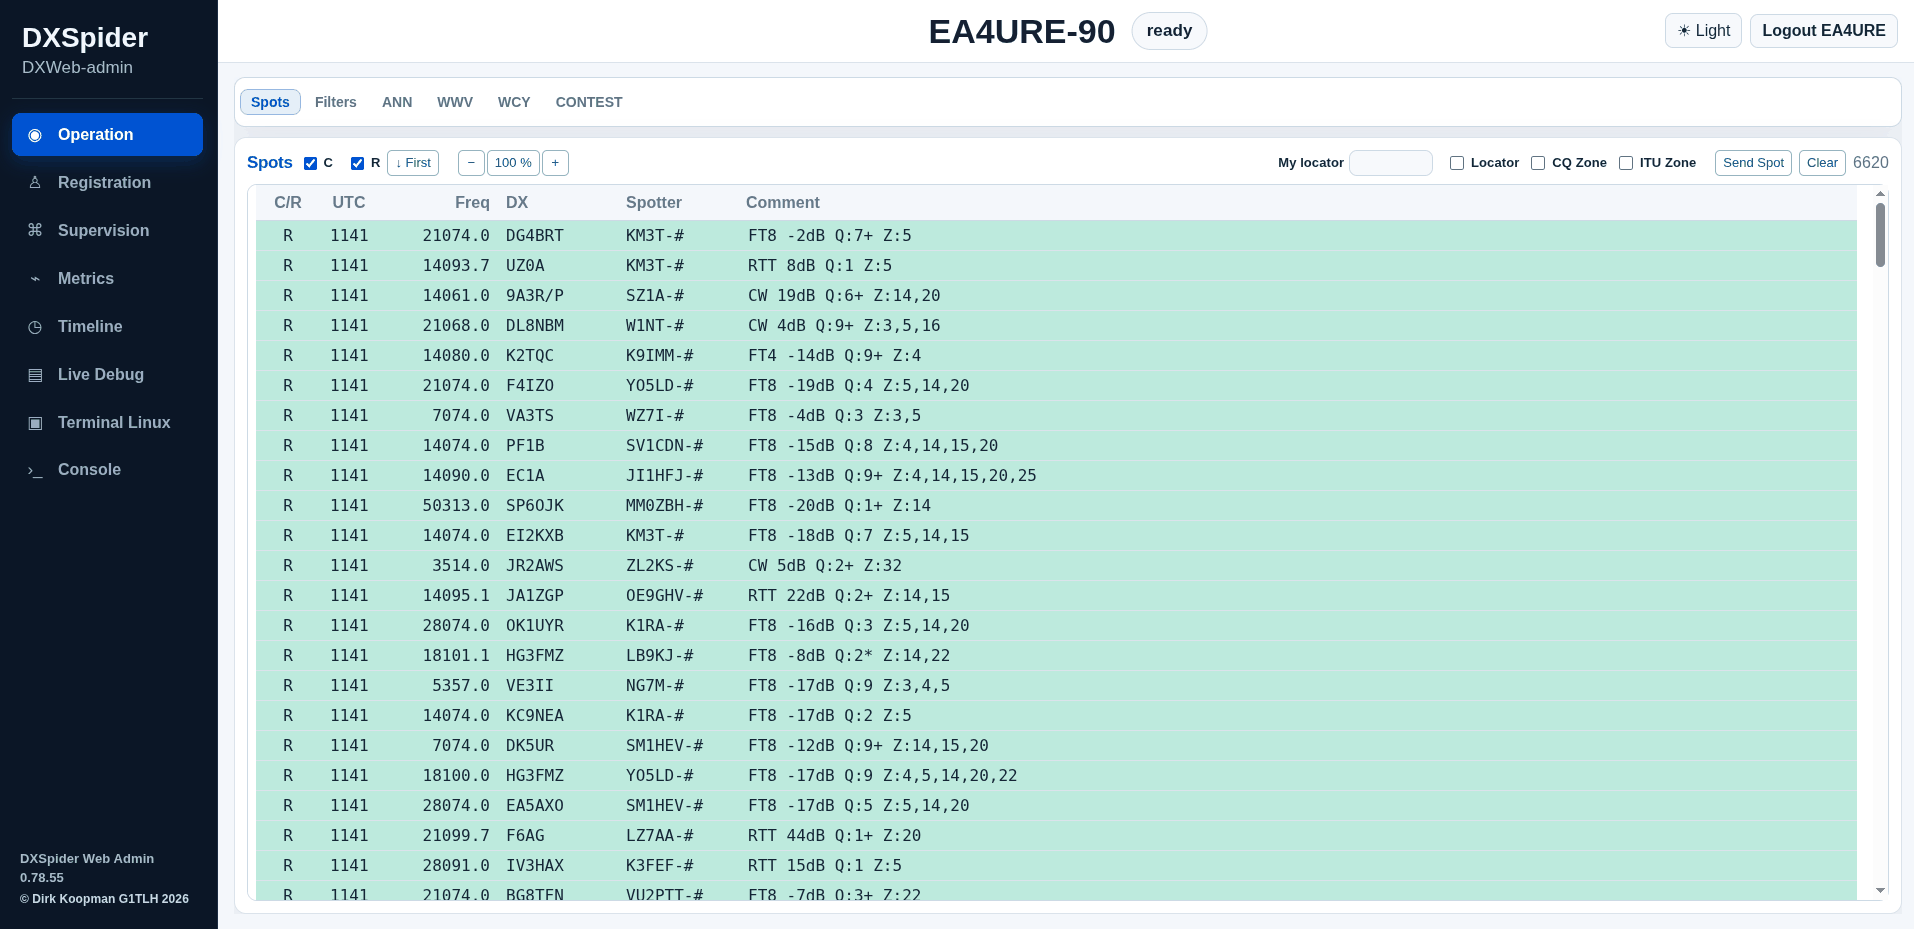1914x929 pixels.
Task: Switch to the Filters tab
Action: point(336,102)
